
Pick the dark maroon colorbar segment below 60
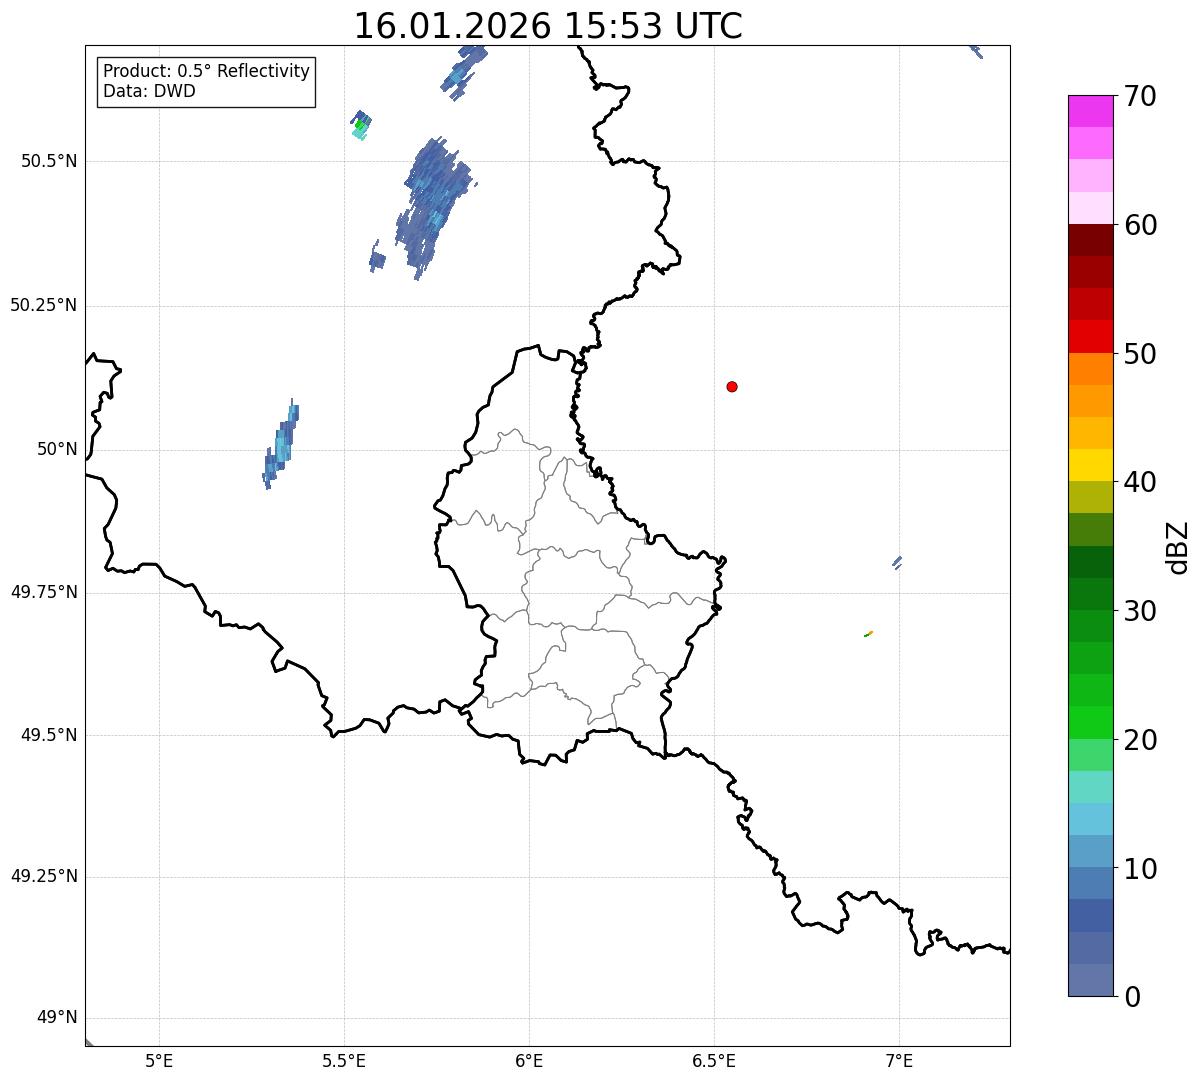coord(1090,240)
